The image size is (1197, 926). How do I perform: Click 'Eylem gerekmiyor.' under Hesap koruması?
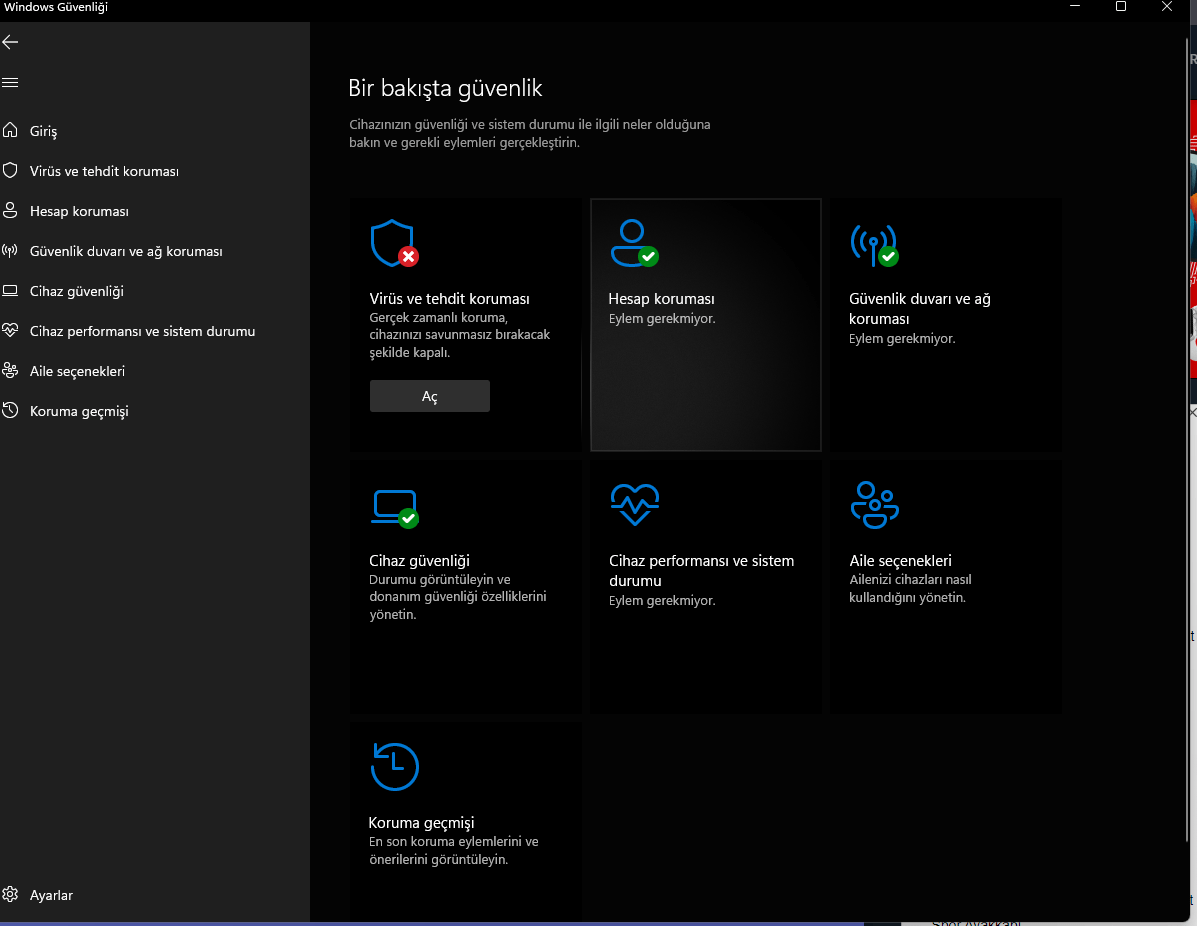pos(662,318)
